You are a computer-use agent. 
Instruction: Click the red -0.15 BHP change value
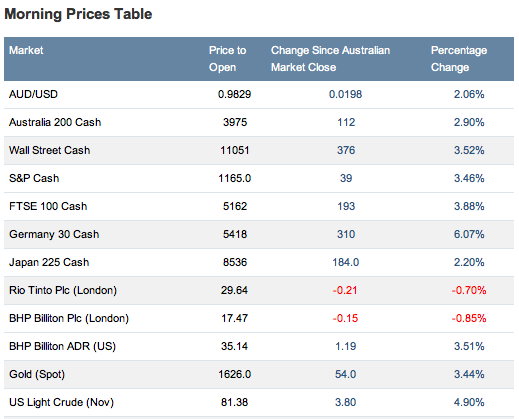tap(345, 318)
